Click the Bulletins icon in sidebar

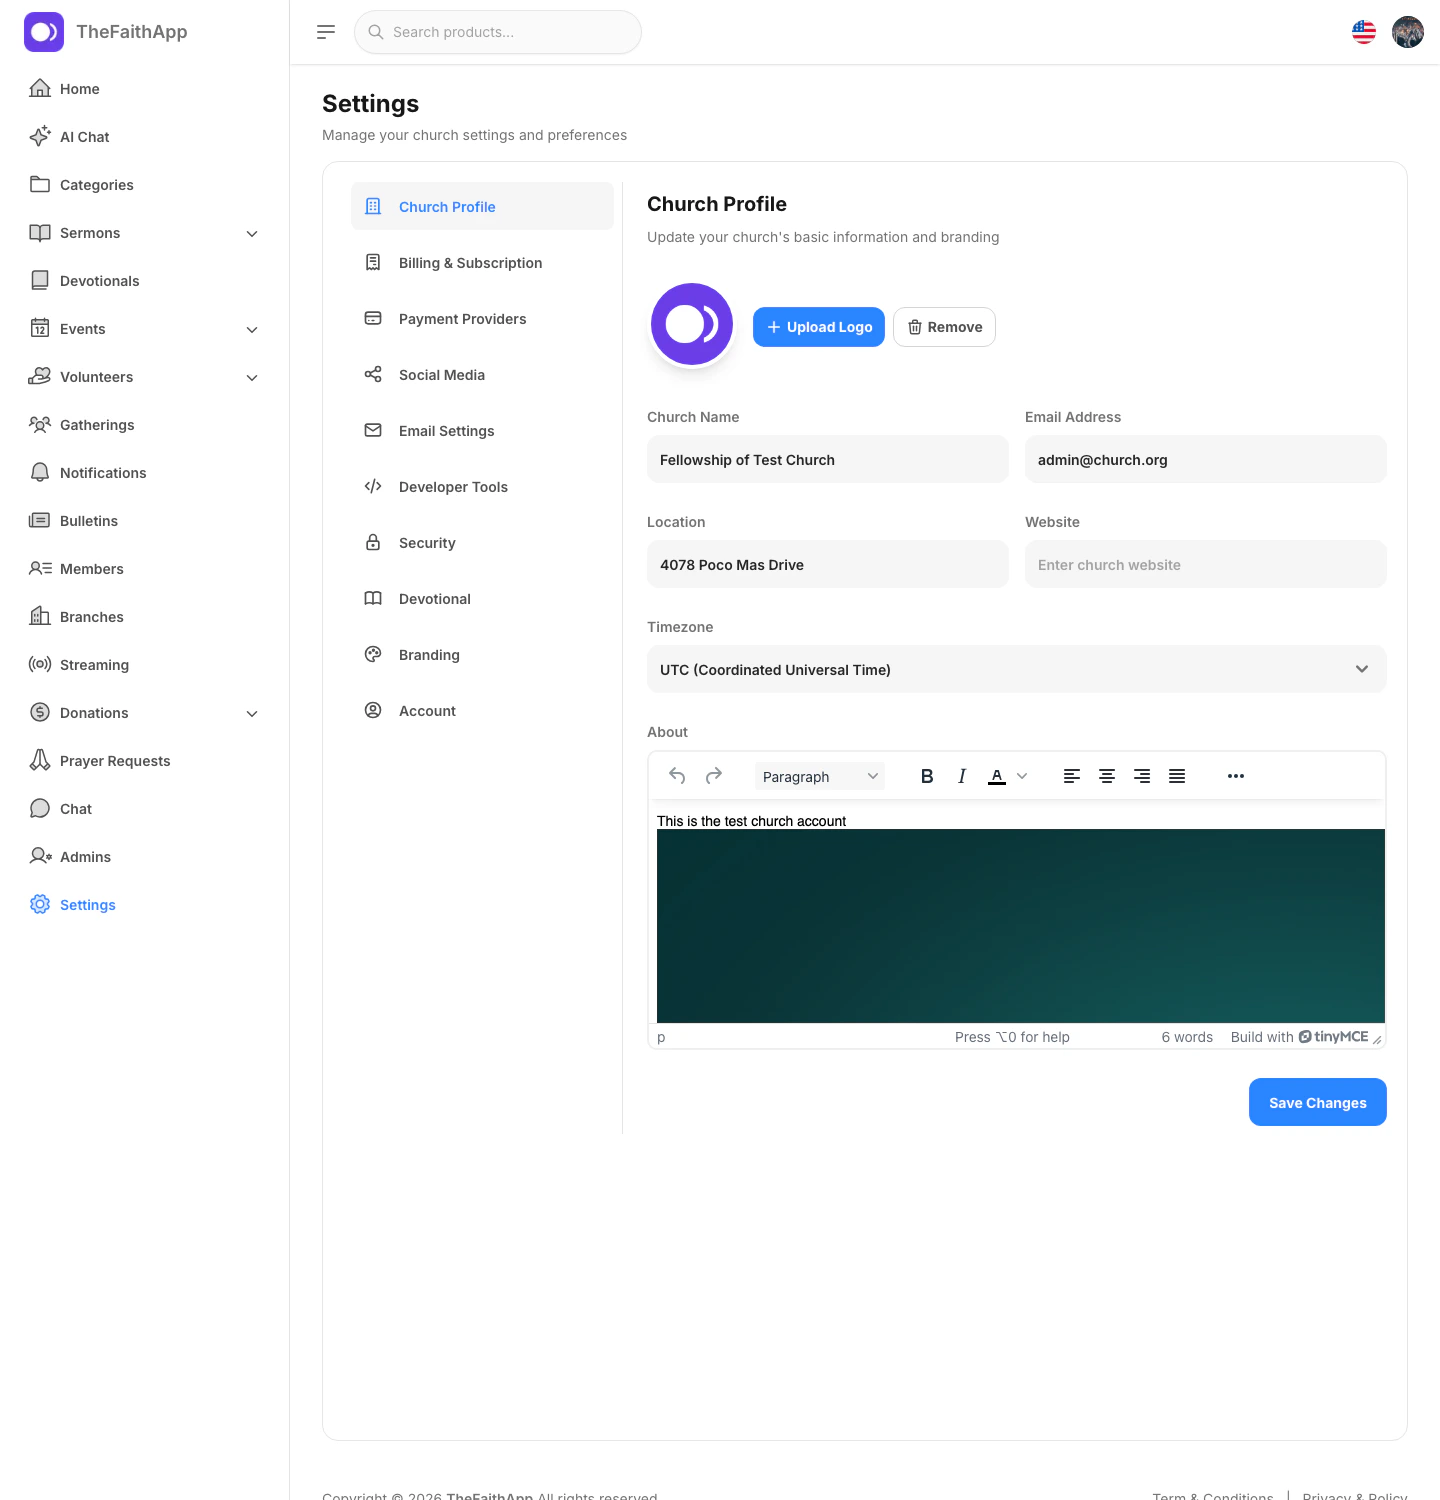tap(40, 520)
